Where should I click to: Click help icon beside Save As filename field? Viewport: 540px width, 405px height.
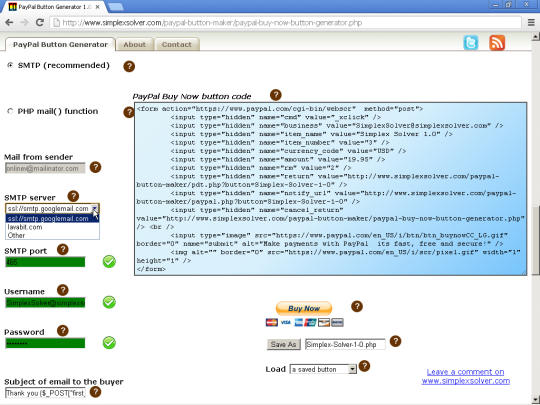395,341
